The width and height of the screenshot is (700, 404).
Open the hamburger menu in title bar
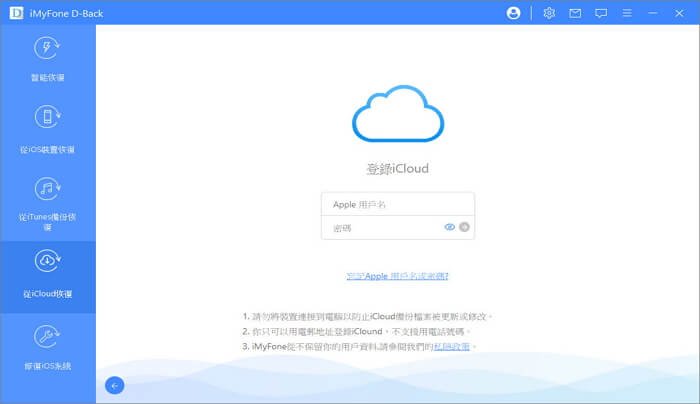coord(626,13)
